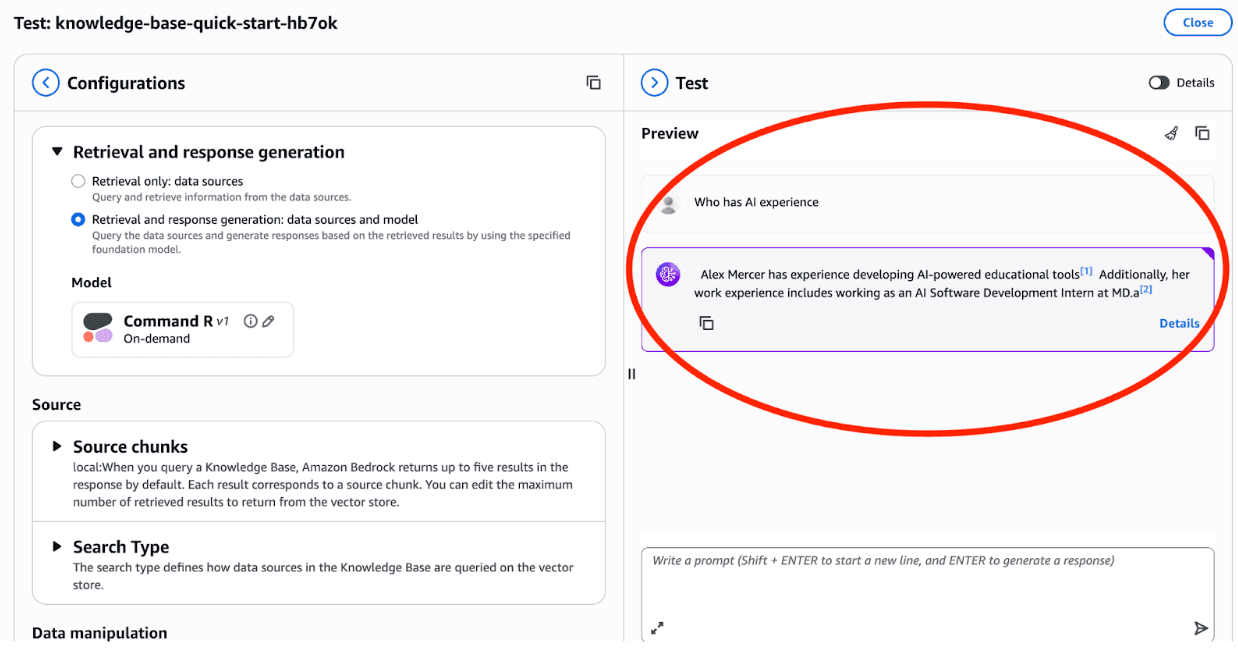Copy the Configurations panel via its copy icon

593,83
